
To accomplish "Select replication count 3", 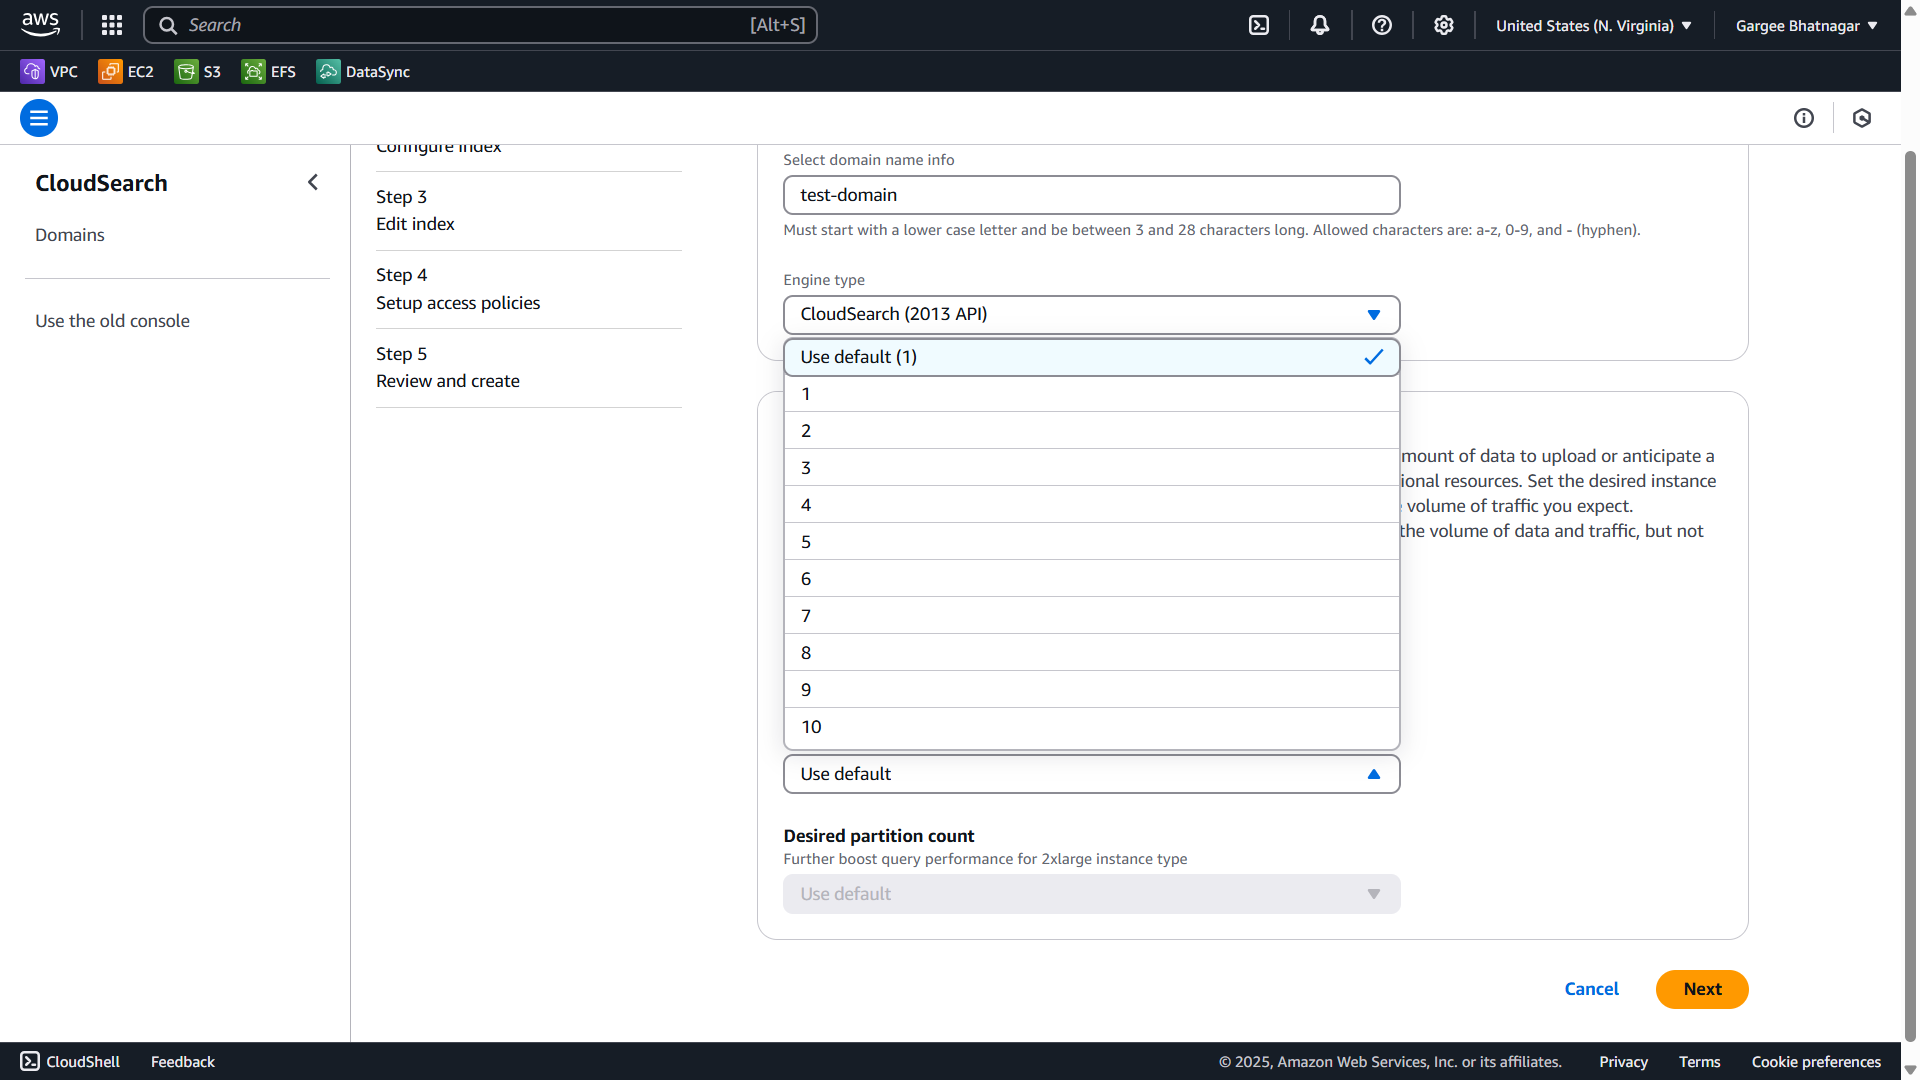I will [1091, 468].
